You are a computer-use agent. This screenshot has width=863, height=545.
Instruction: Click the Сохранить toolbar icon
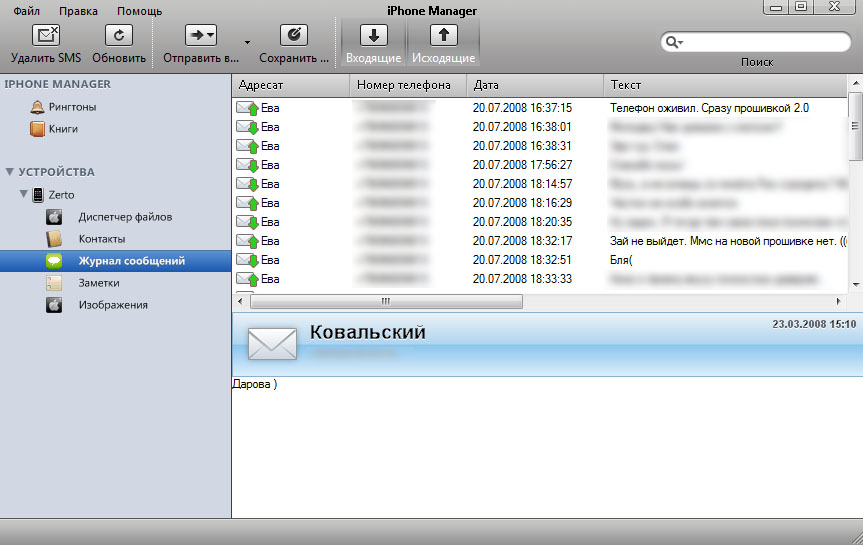[x=294, y=36]
